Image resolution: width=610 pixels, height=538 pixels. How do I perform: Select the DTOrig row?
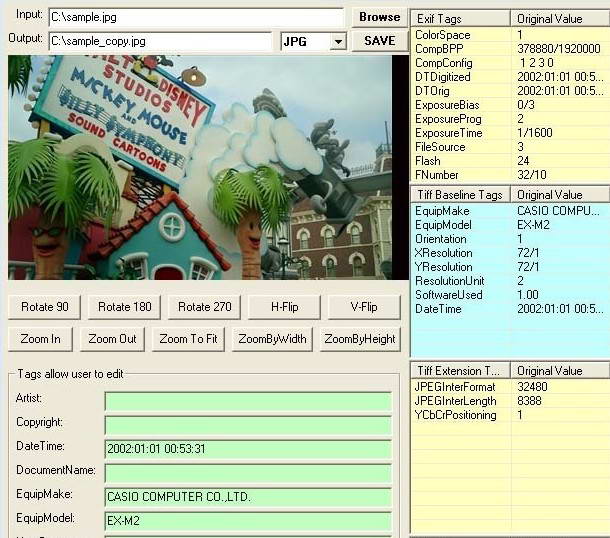coord(510,91)
